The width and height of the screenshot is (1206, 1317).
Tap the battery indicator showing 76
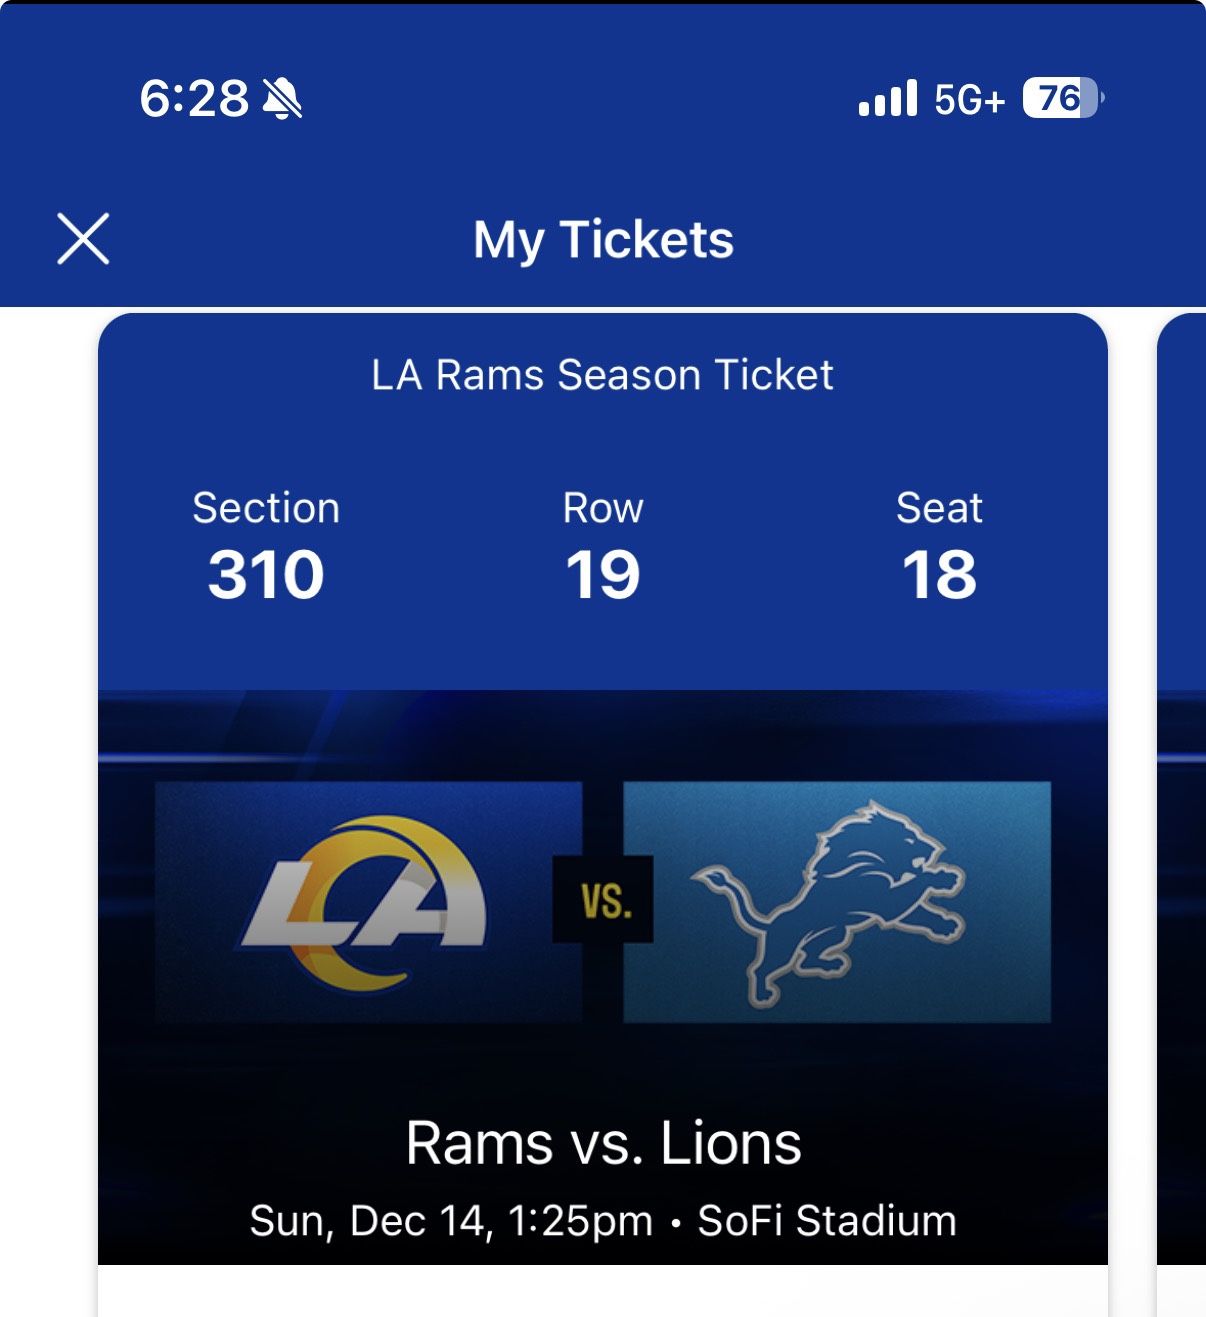pyautogui.click(x=1056, y=99)
